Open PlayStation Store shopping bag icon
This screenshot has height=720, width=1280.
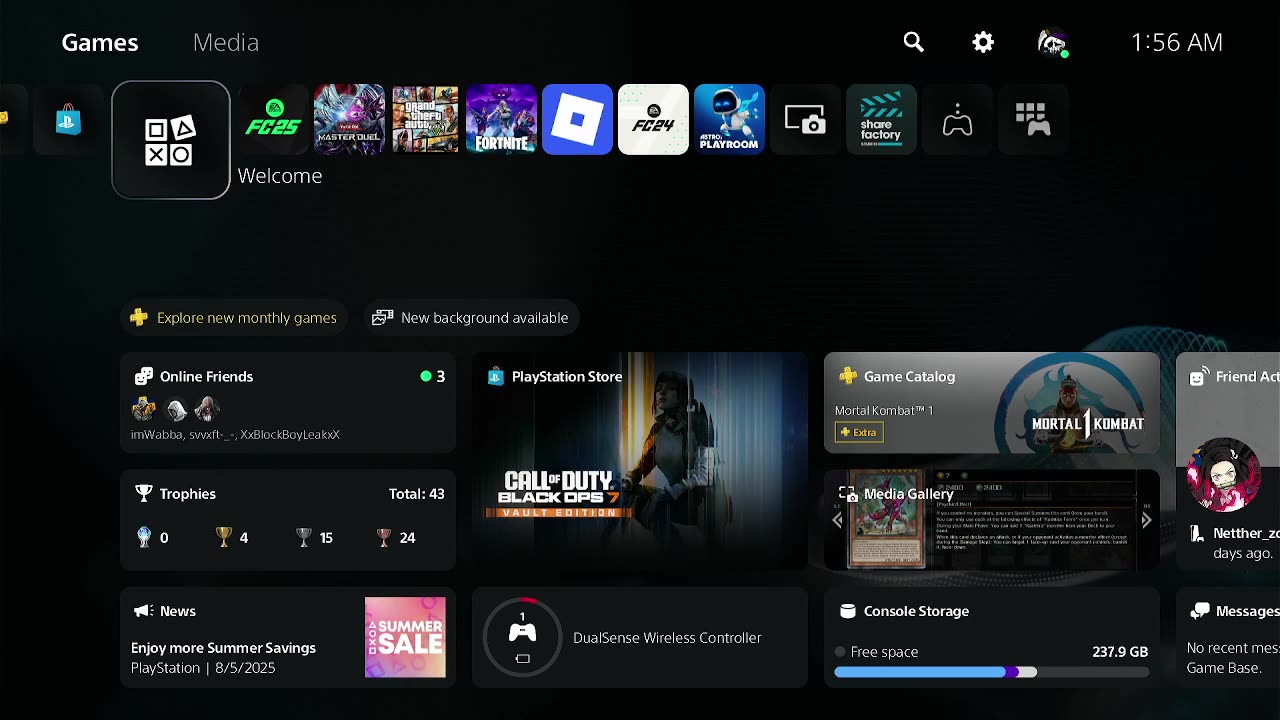click(68, 120)
